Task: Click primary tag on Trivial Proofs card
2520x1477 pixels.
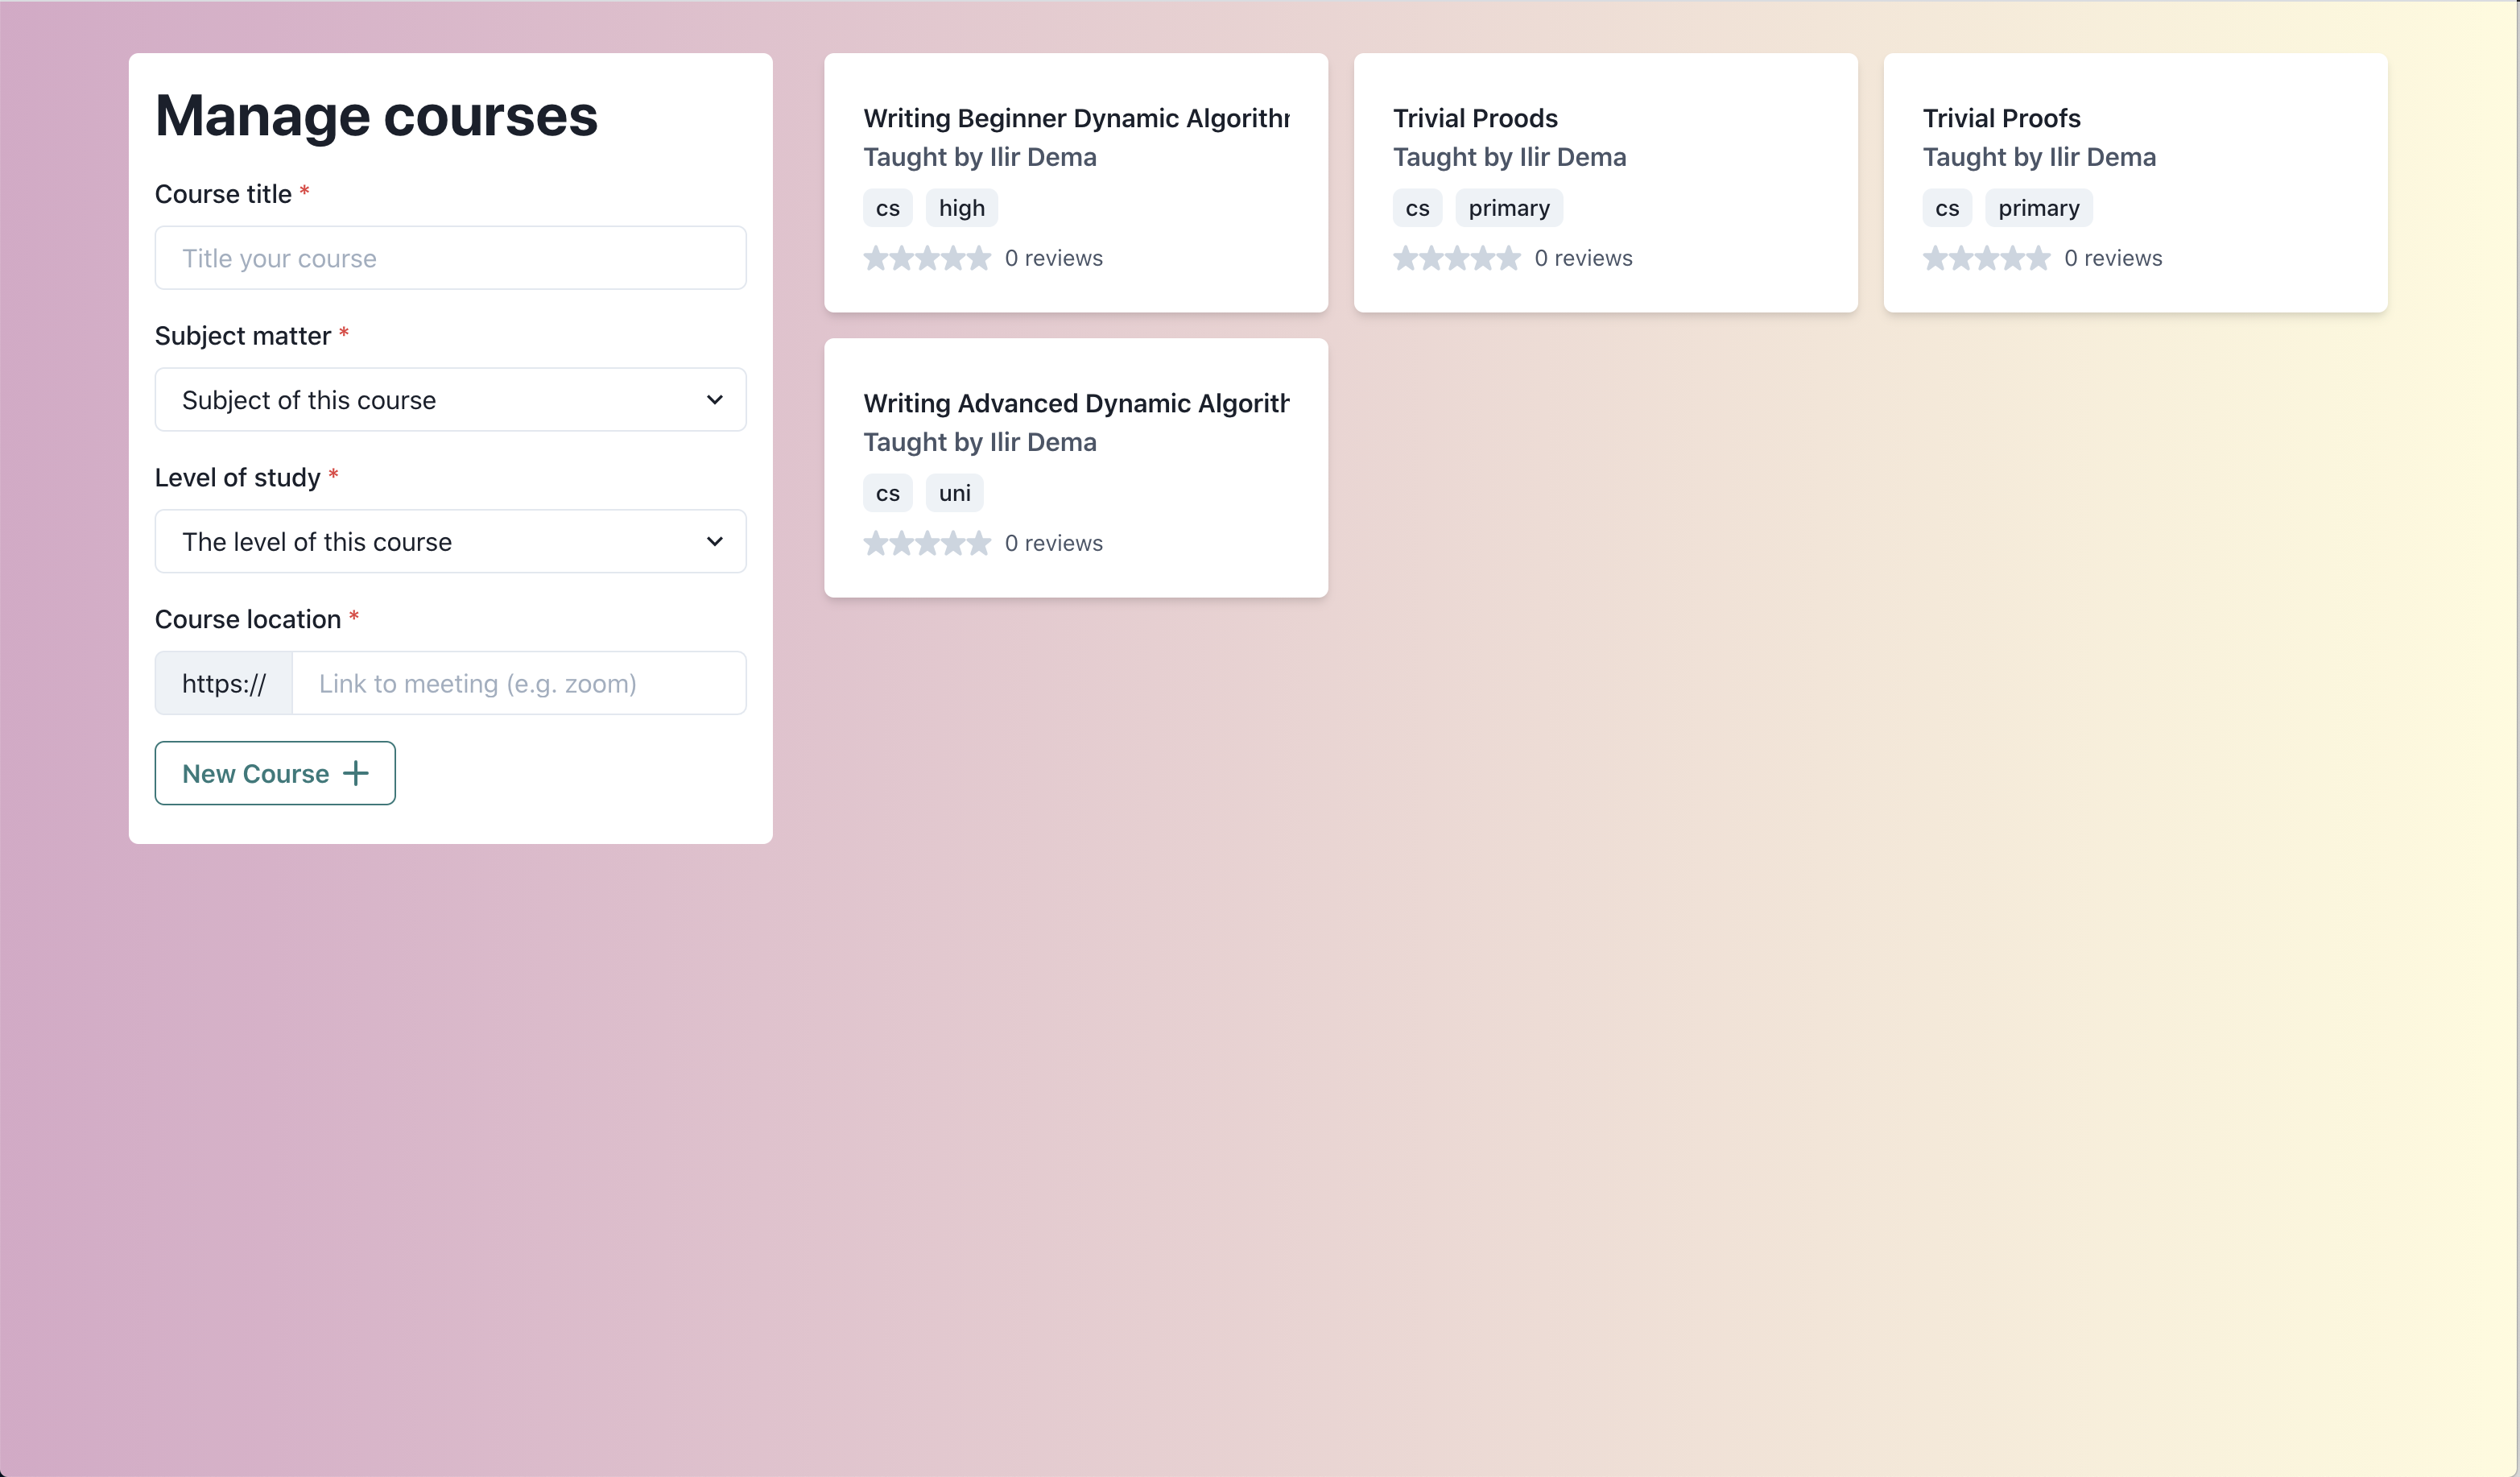Action: pyautogui.click(x=2038, y=208)
